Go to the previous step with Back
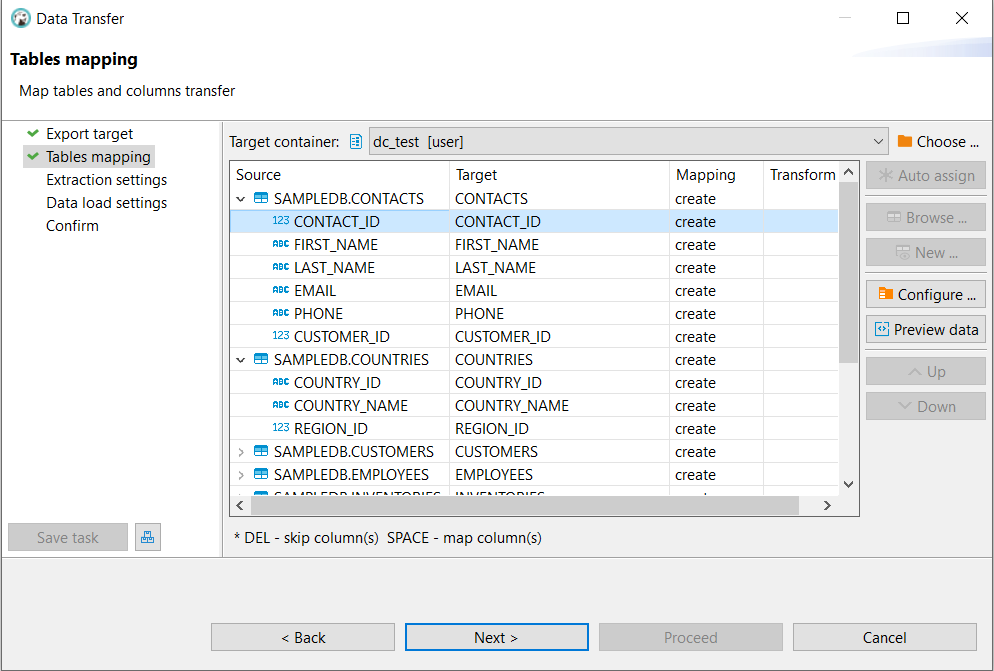This screenshot has width=994, height=671. click(303, 637)
